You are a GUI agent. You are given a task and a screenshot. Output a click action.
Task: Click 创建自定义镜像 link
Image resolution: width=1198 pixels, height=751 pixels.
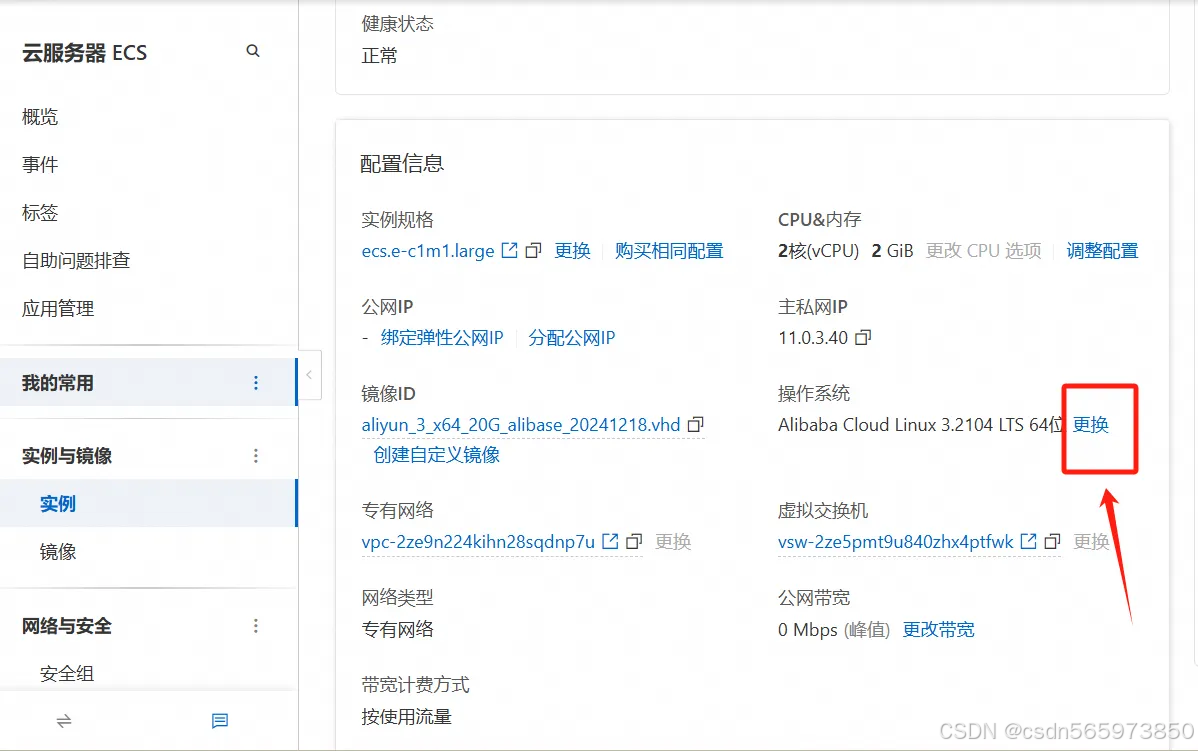(436, 455)
